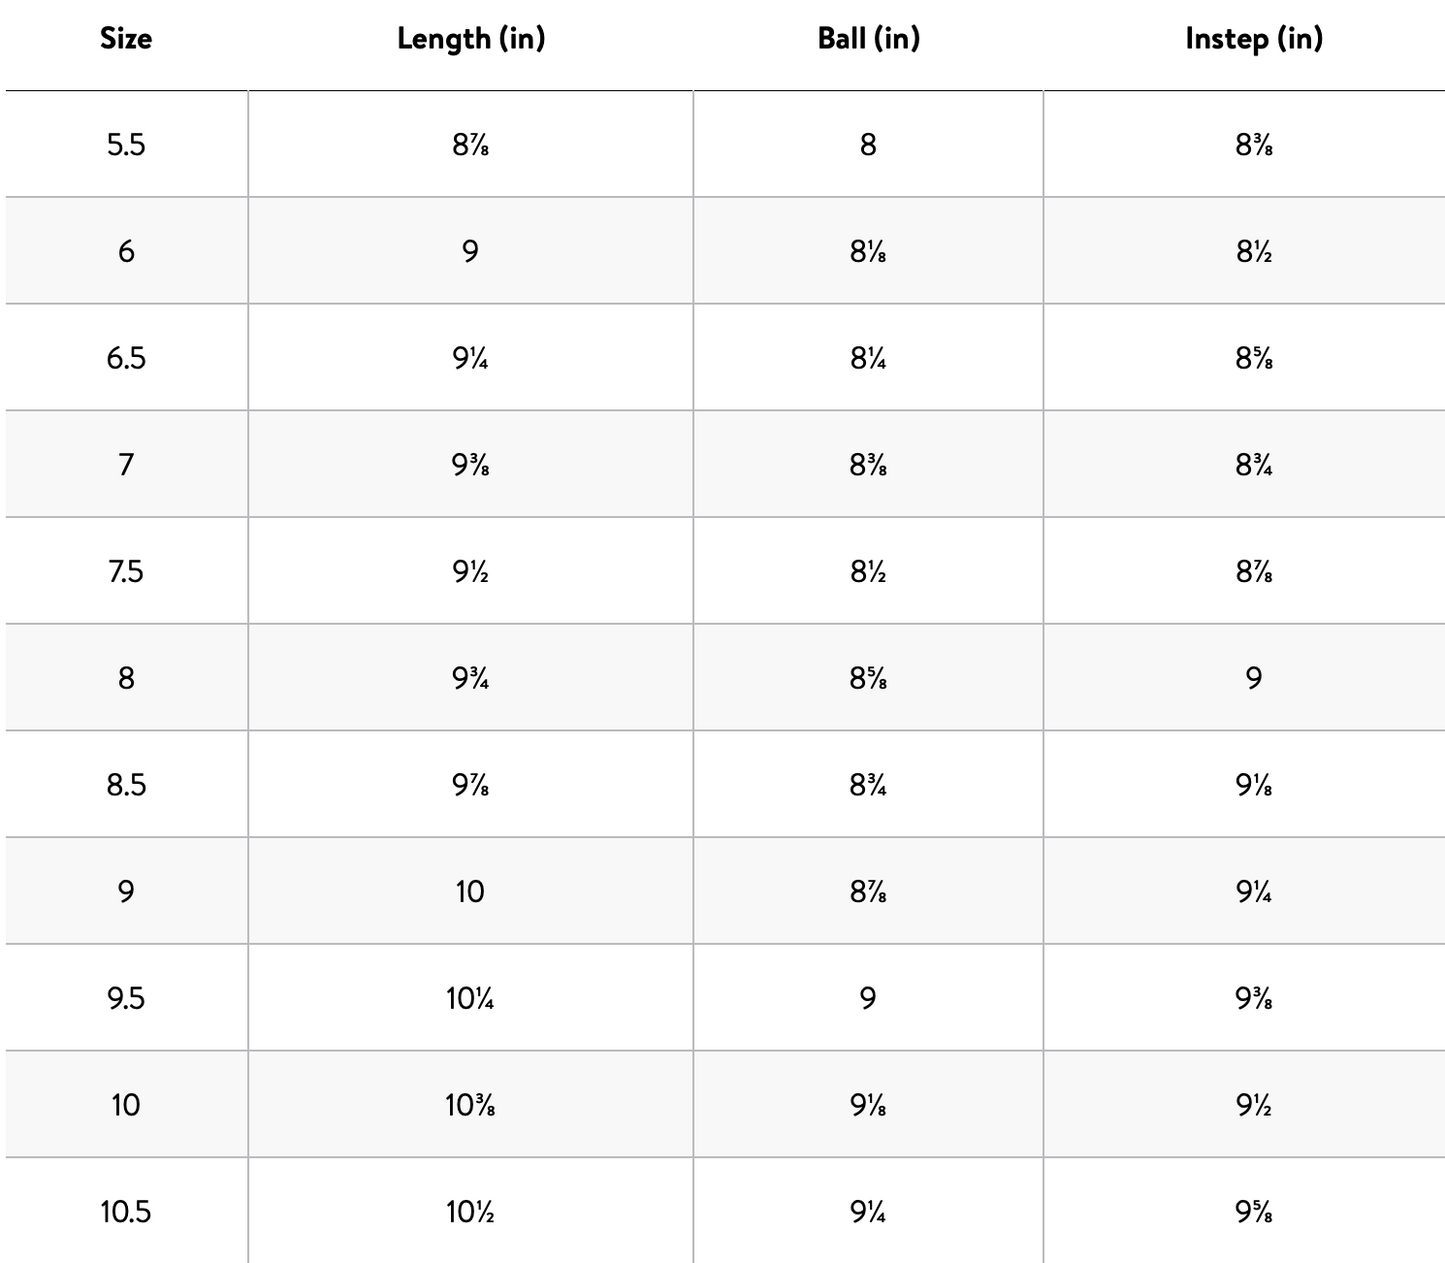Click the Length (in) column header

(470, 39)
